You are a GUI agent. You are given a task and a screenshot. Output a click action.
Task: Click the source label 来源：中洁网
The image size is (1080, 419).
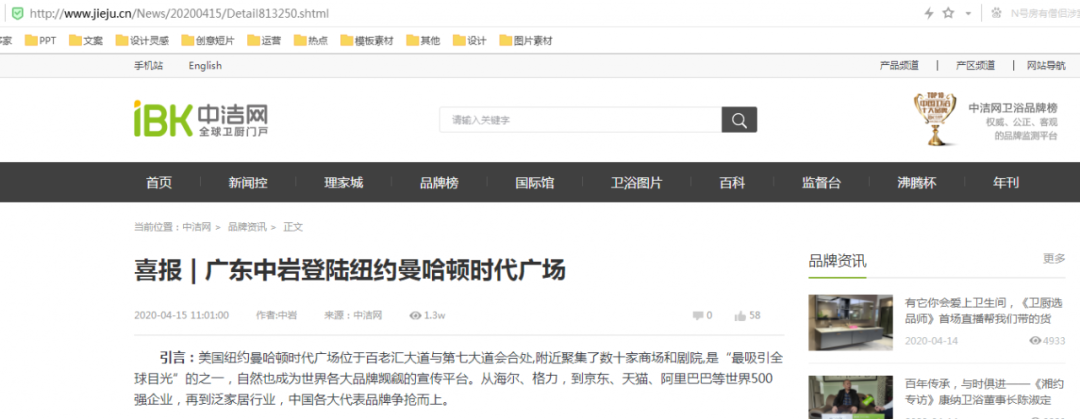pyautogui.click(x=353, y=315)
